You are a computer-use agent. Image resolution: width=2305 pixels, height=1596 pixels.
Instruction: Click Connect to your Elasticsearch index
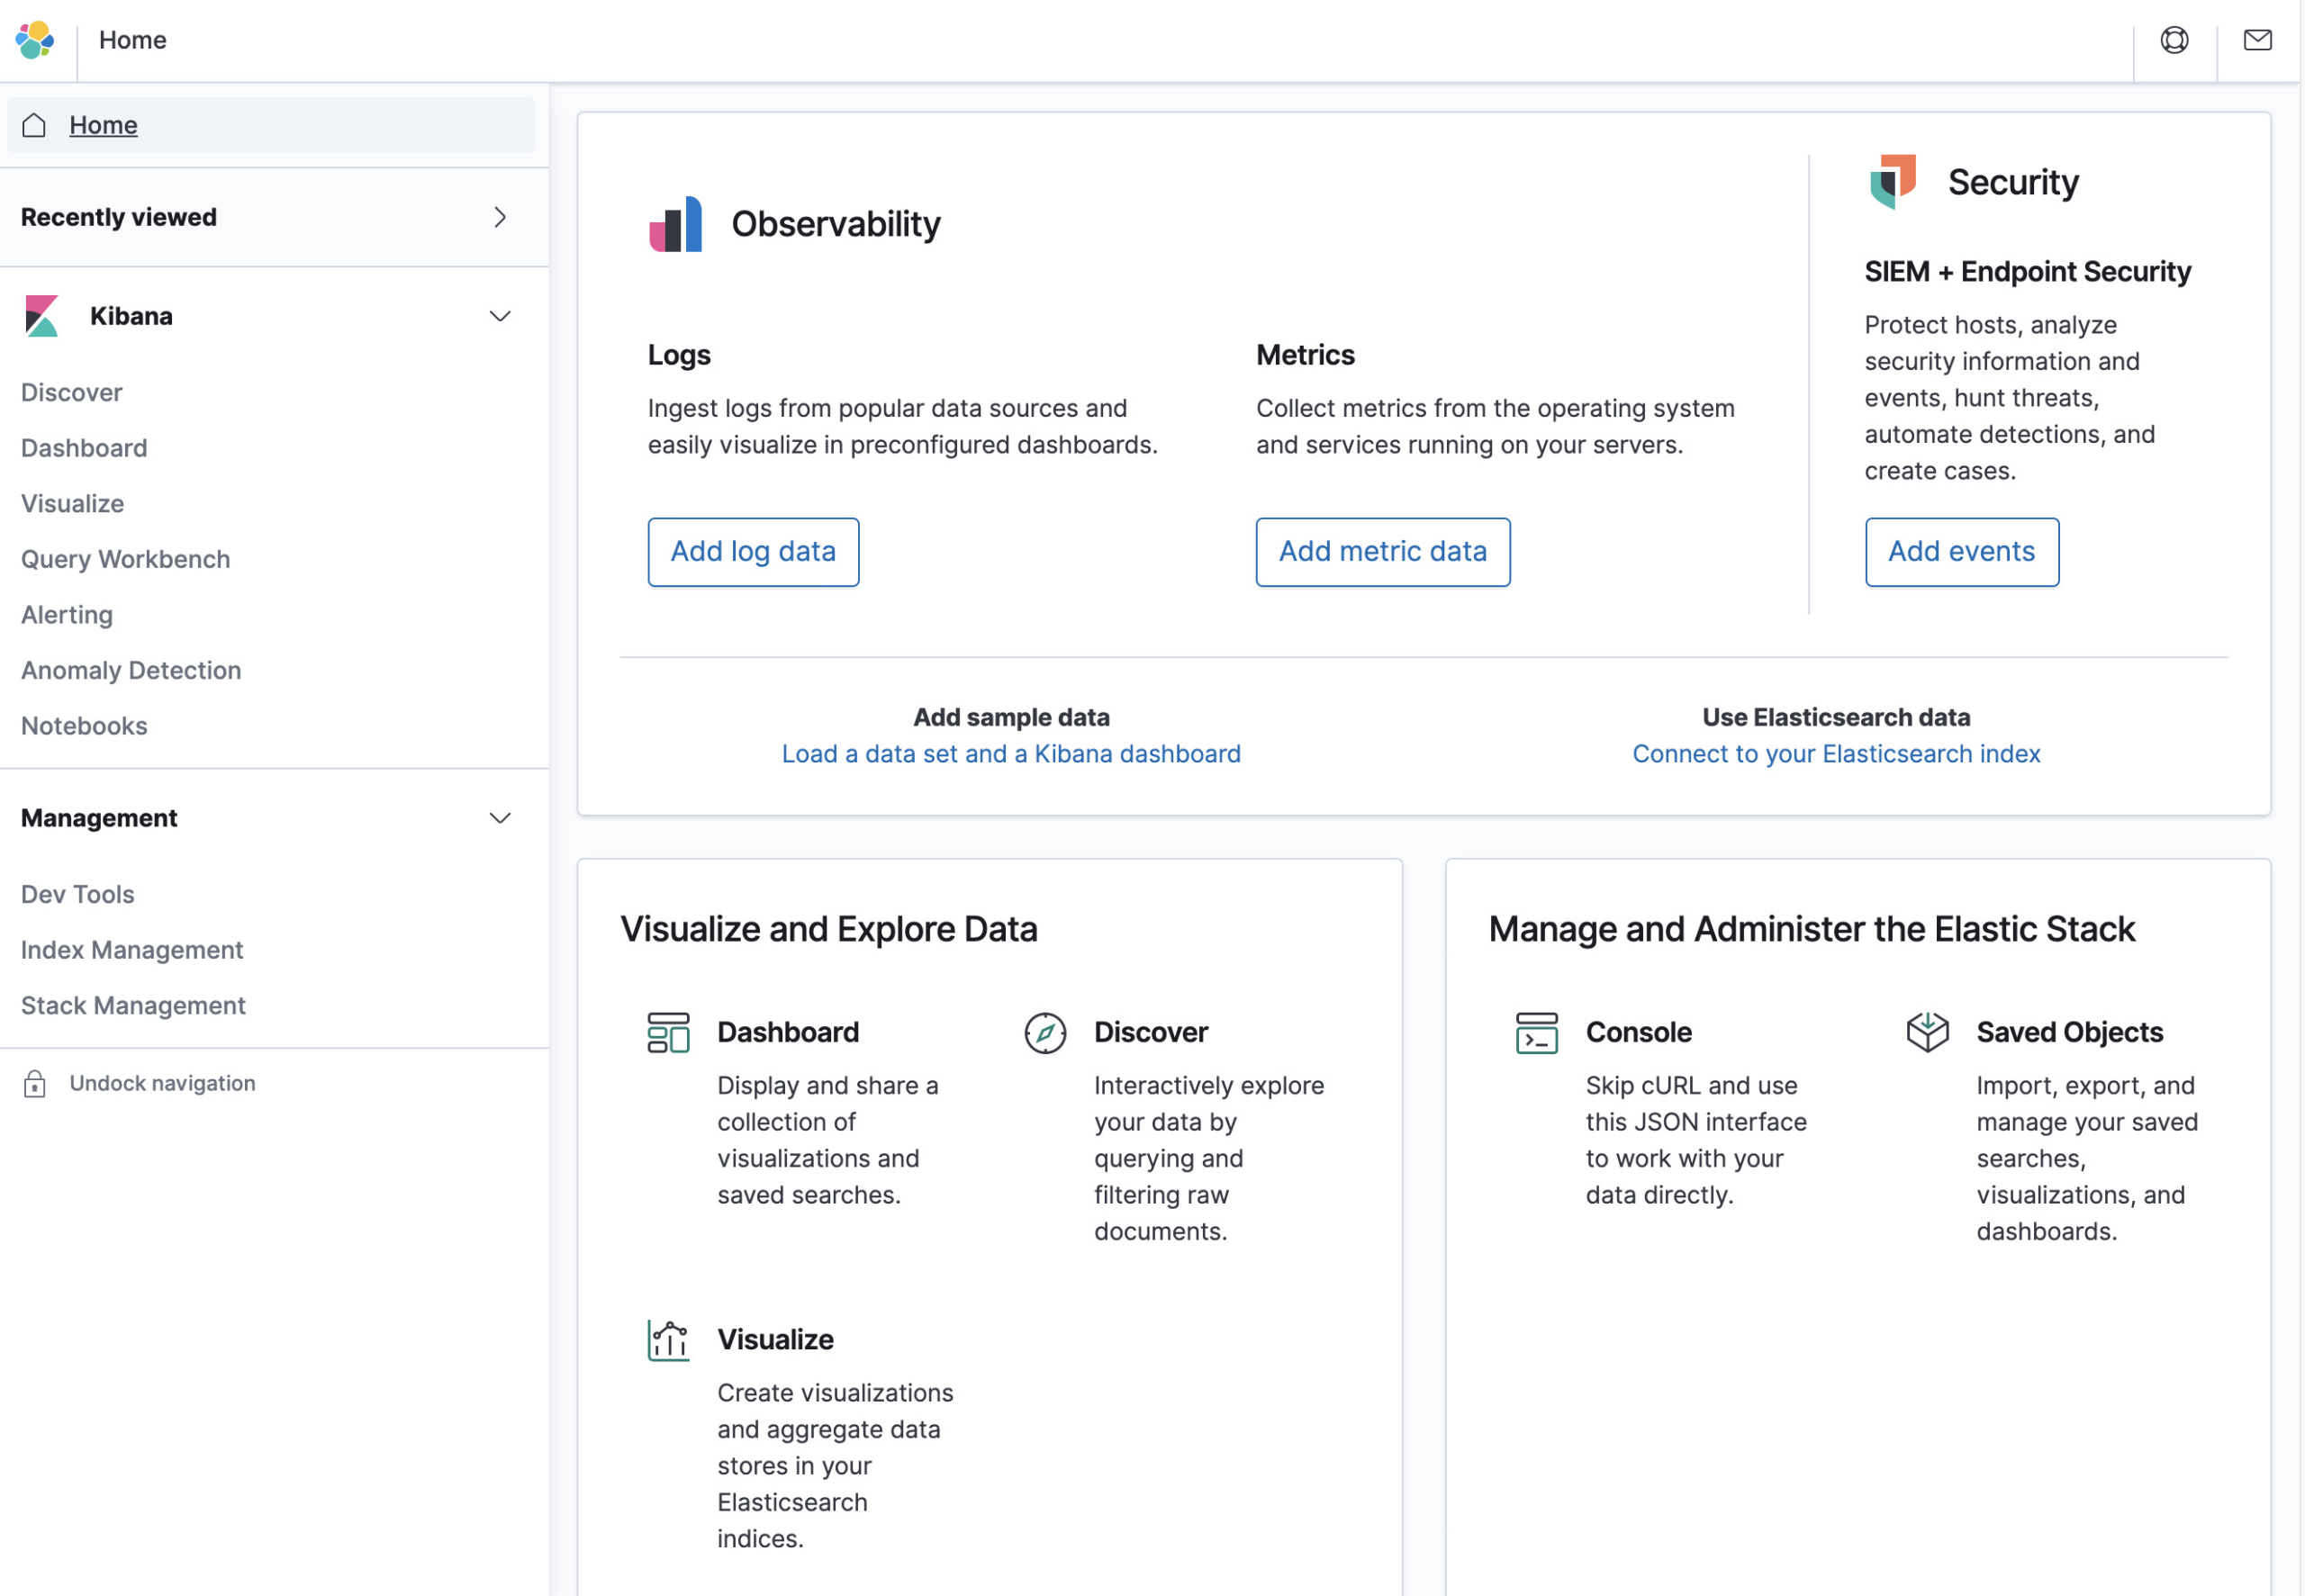(1836, 754)
